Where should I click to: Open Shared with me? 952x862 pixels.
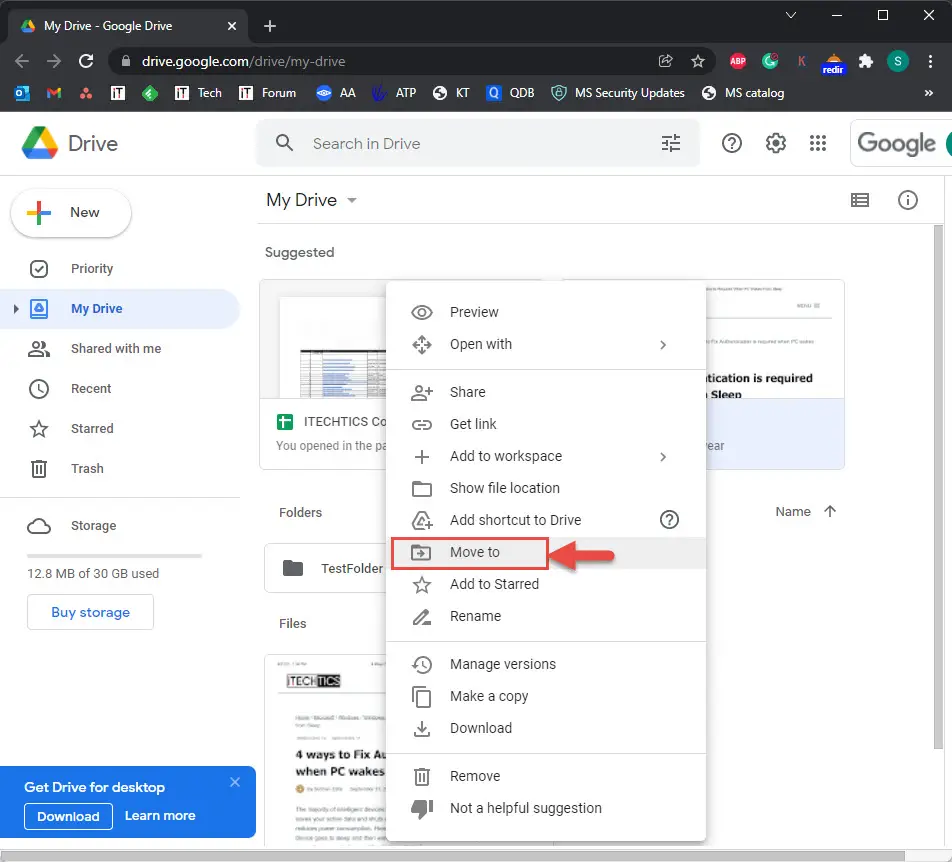[120, 348]
